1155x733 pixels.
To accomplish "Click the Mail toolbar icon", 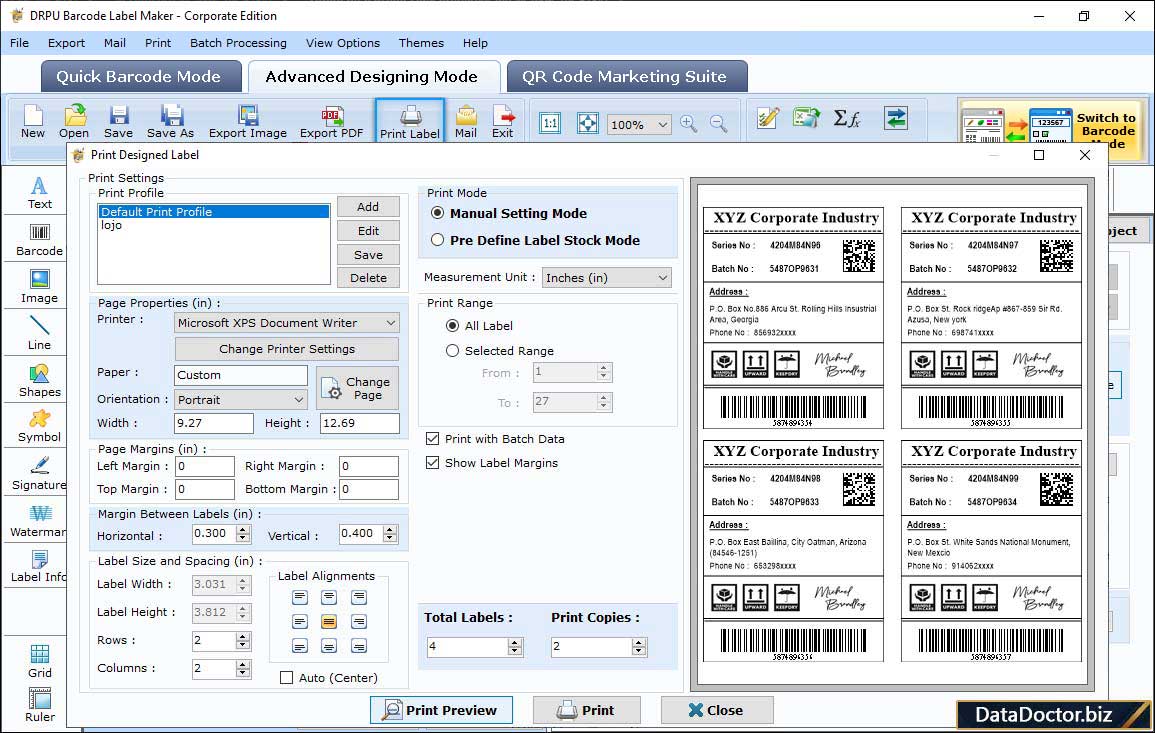I will click(466, 122).
